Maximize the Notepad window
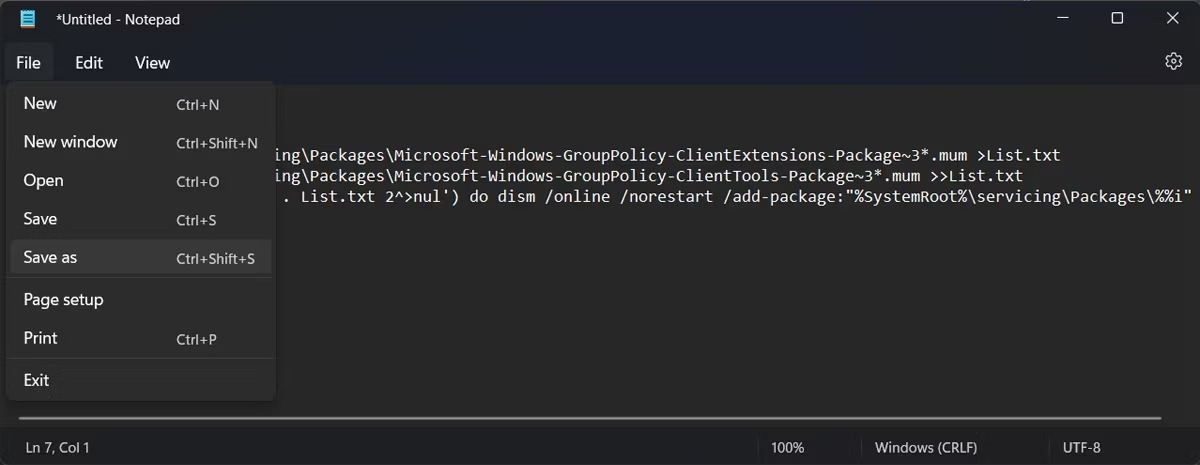This screenshot has height=465, width=1200. pos(1117,18)
